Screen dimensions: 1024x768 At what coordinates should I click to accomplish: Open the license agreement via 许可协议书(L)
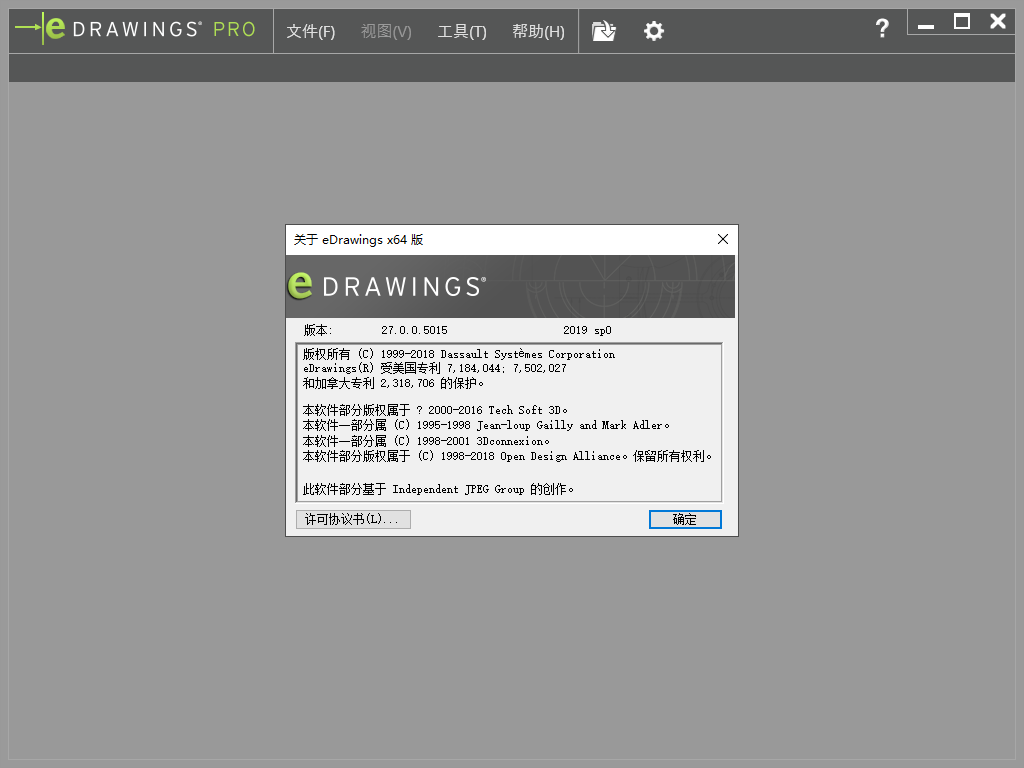[x=353, y=519]
